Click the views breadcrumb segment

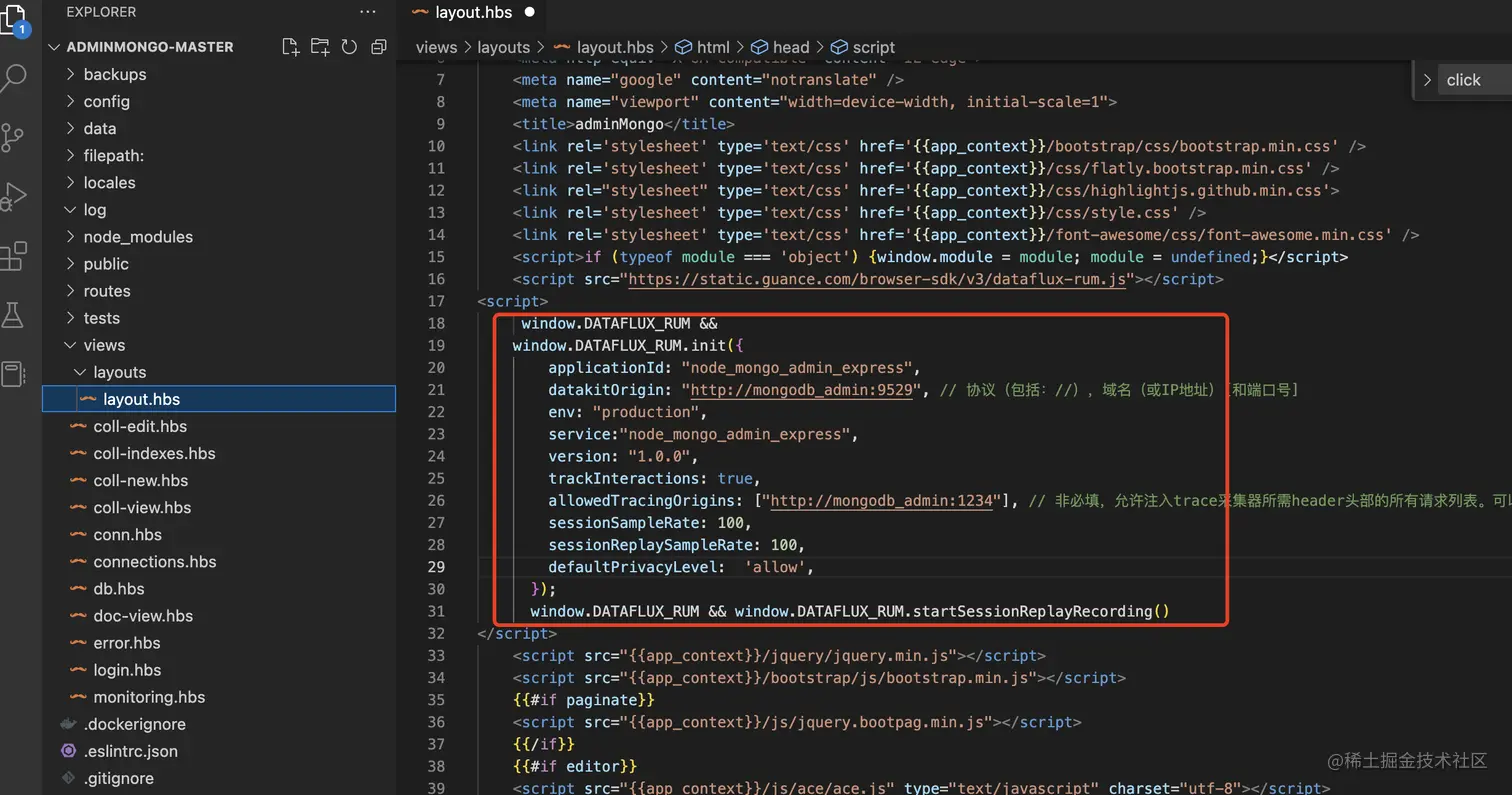click(436, 47)
